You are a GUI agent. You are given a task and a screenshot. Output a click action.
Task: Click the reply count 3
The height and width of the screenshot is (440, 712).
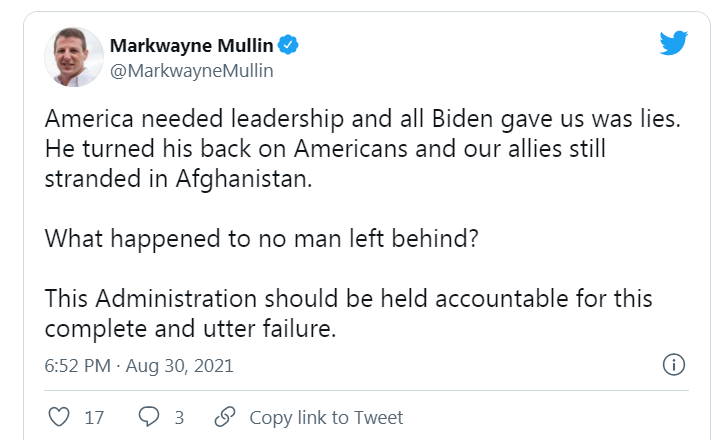click(178, 417)
